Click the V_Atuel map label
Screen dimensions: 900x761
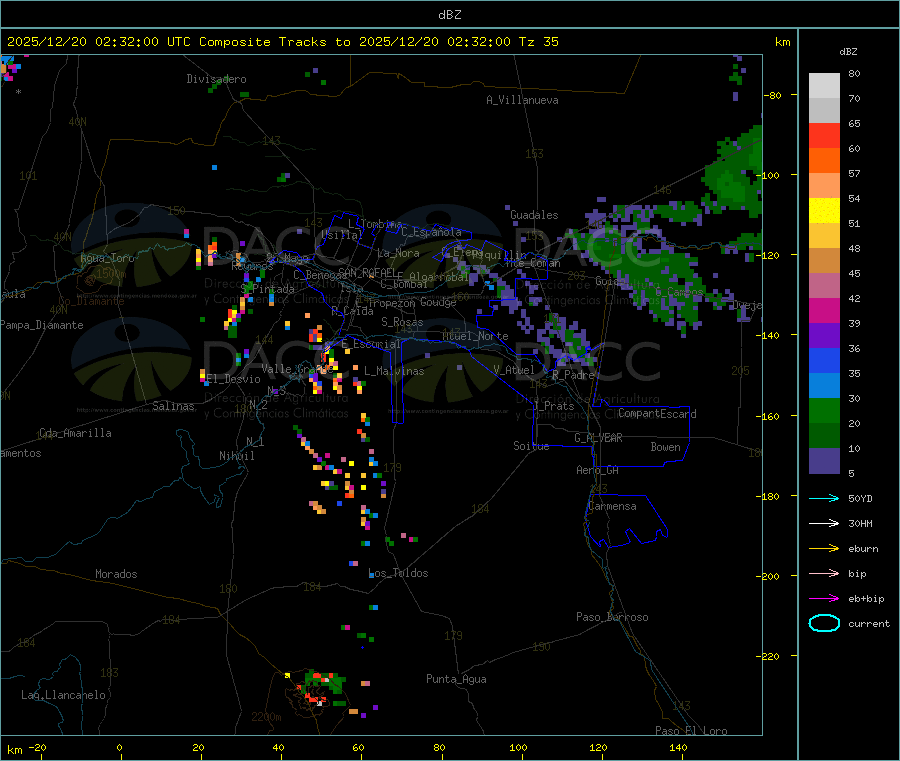[x=514, y=370]
